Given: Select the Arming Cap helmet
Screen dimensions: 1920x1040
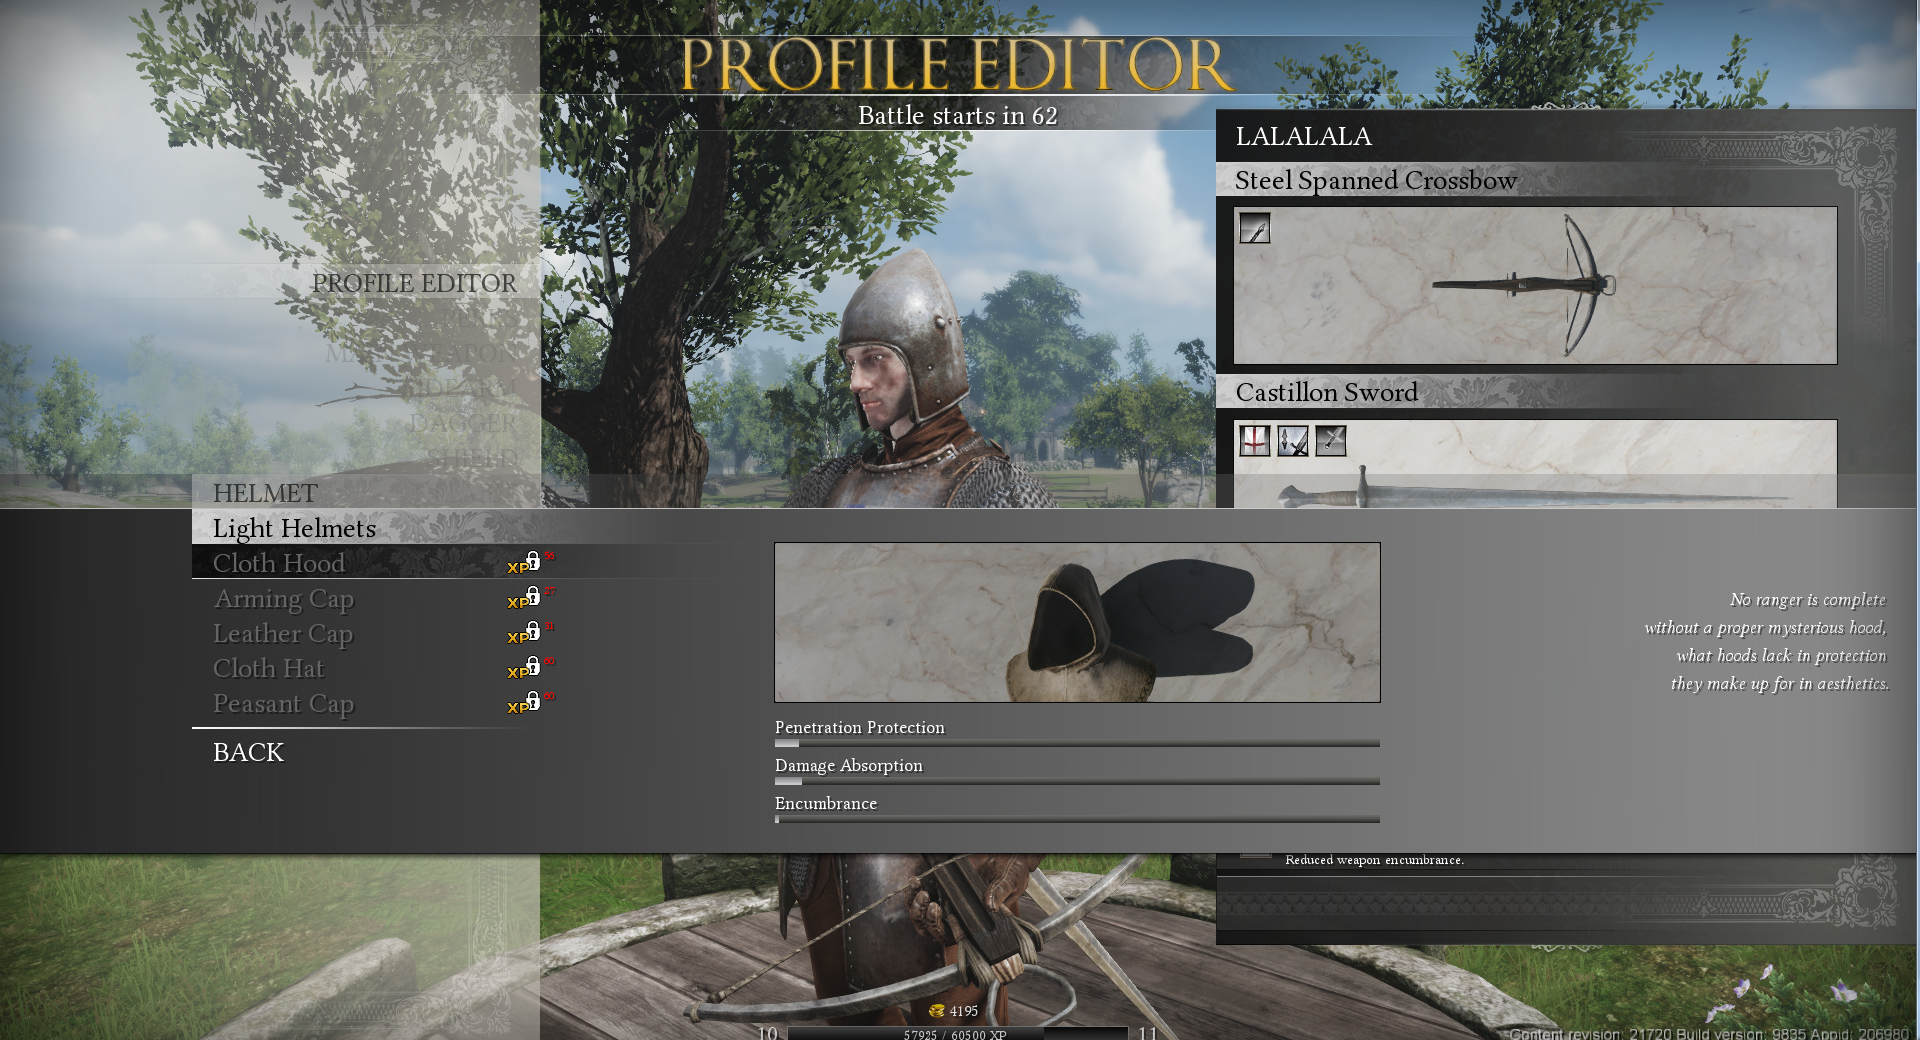Looking at the screenshot, I should click(283, 598).
